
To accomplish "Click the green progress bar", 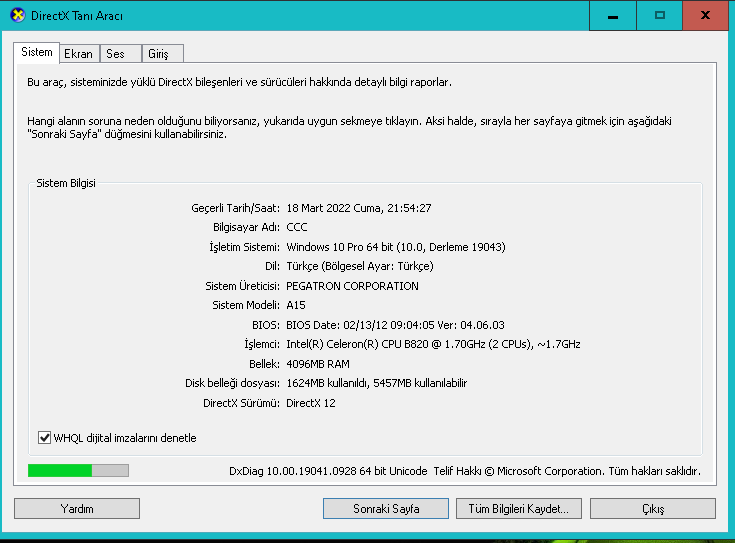I will click(x=78, y=470).
